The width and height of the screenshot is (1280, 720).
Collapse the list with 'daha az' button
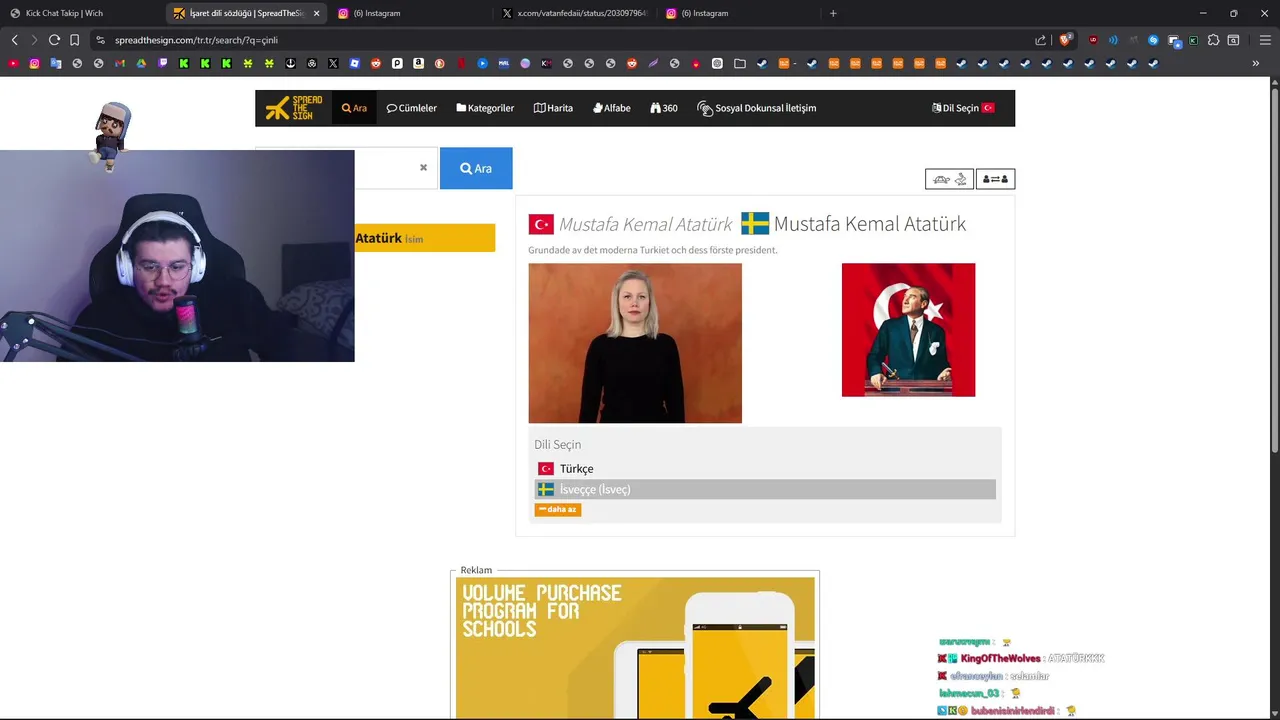557,509
